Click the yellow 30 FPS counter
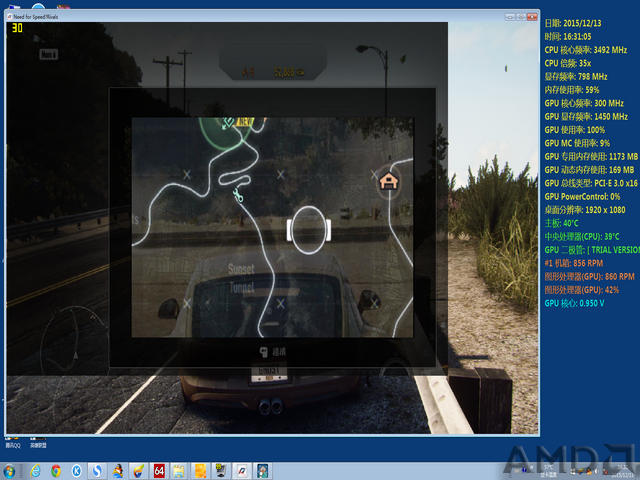 pos(17,28)
